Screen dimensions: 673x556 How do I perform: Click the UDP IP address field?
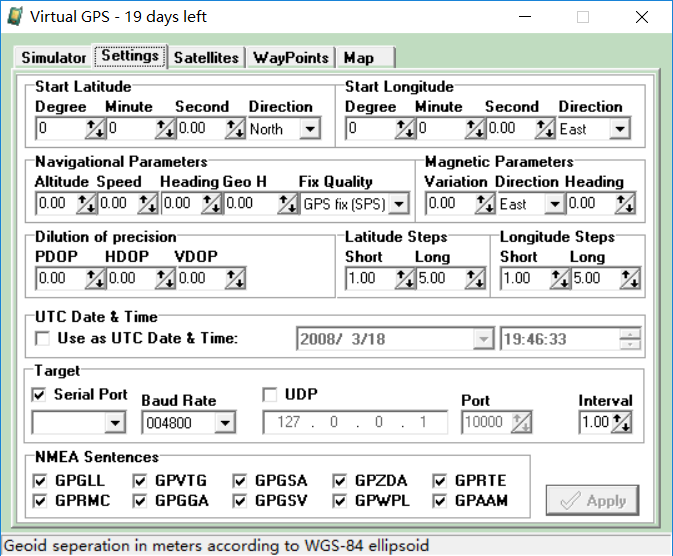(355, 422)
